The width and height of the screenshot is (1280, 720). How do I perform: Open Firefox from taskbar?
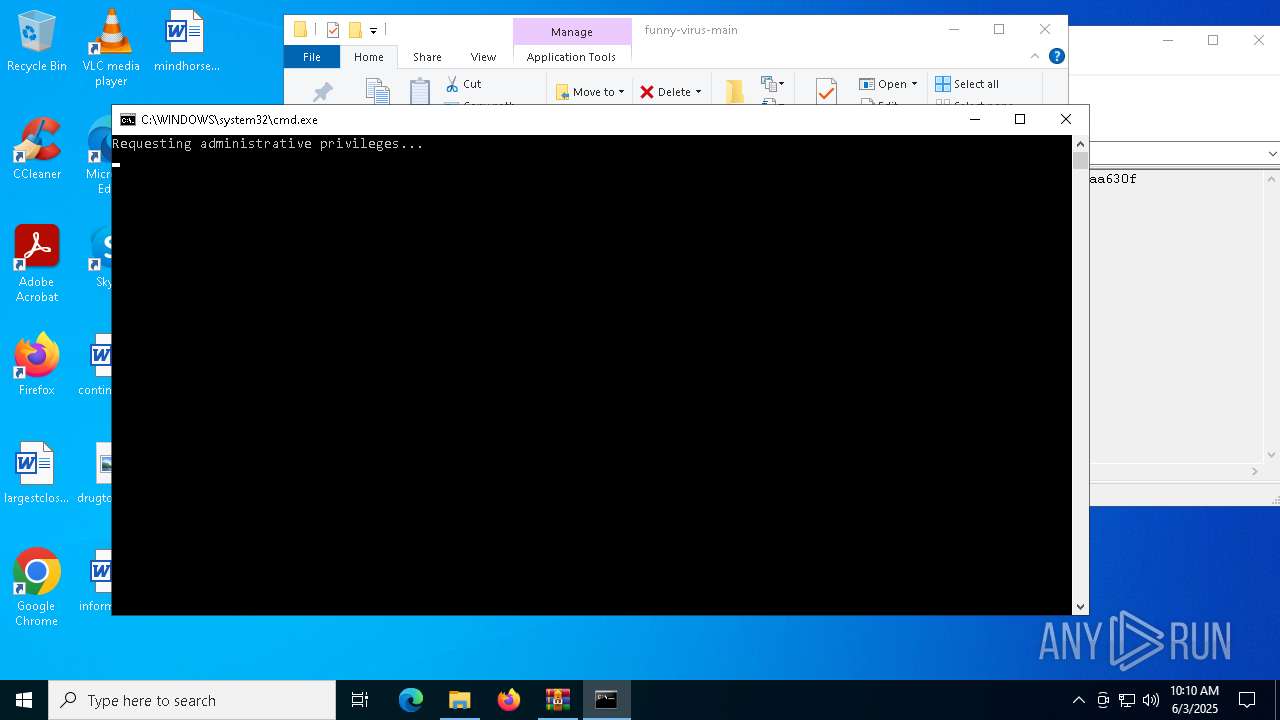[x=509, y=700]
